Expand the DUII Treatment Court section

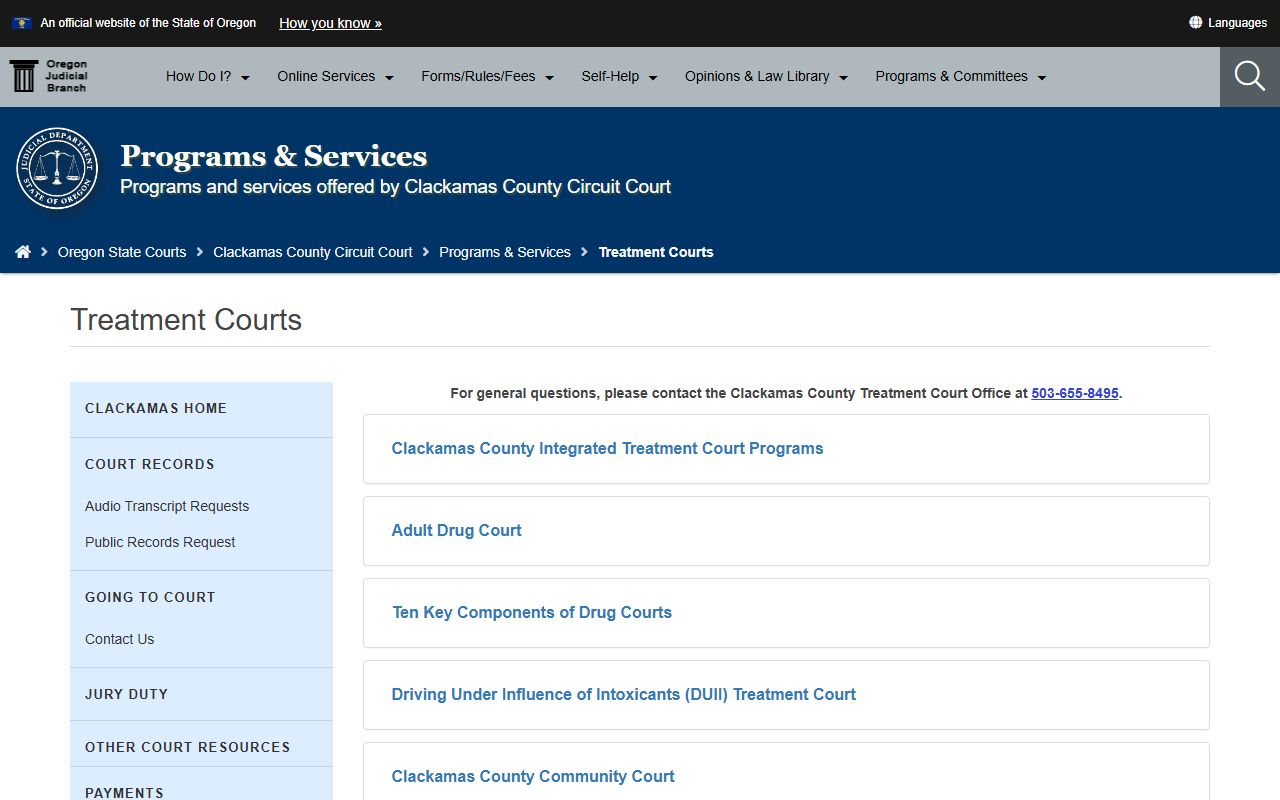(x=786, y=695)
